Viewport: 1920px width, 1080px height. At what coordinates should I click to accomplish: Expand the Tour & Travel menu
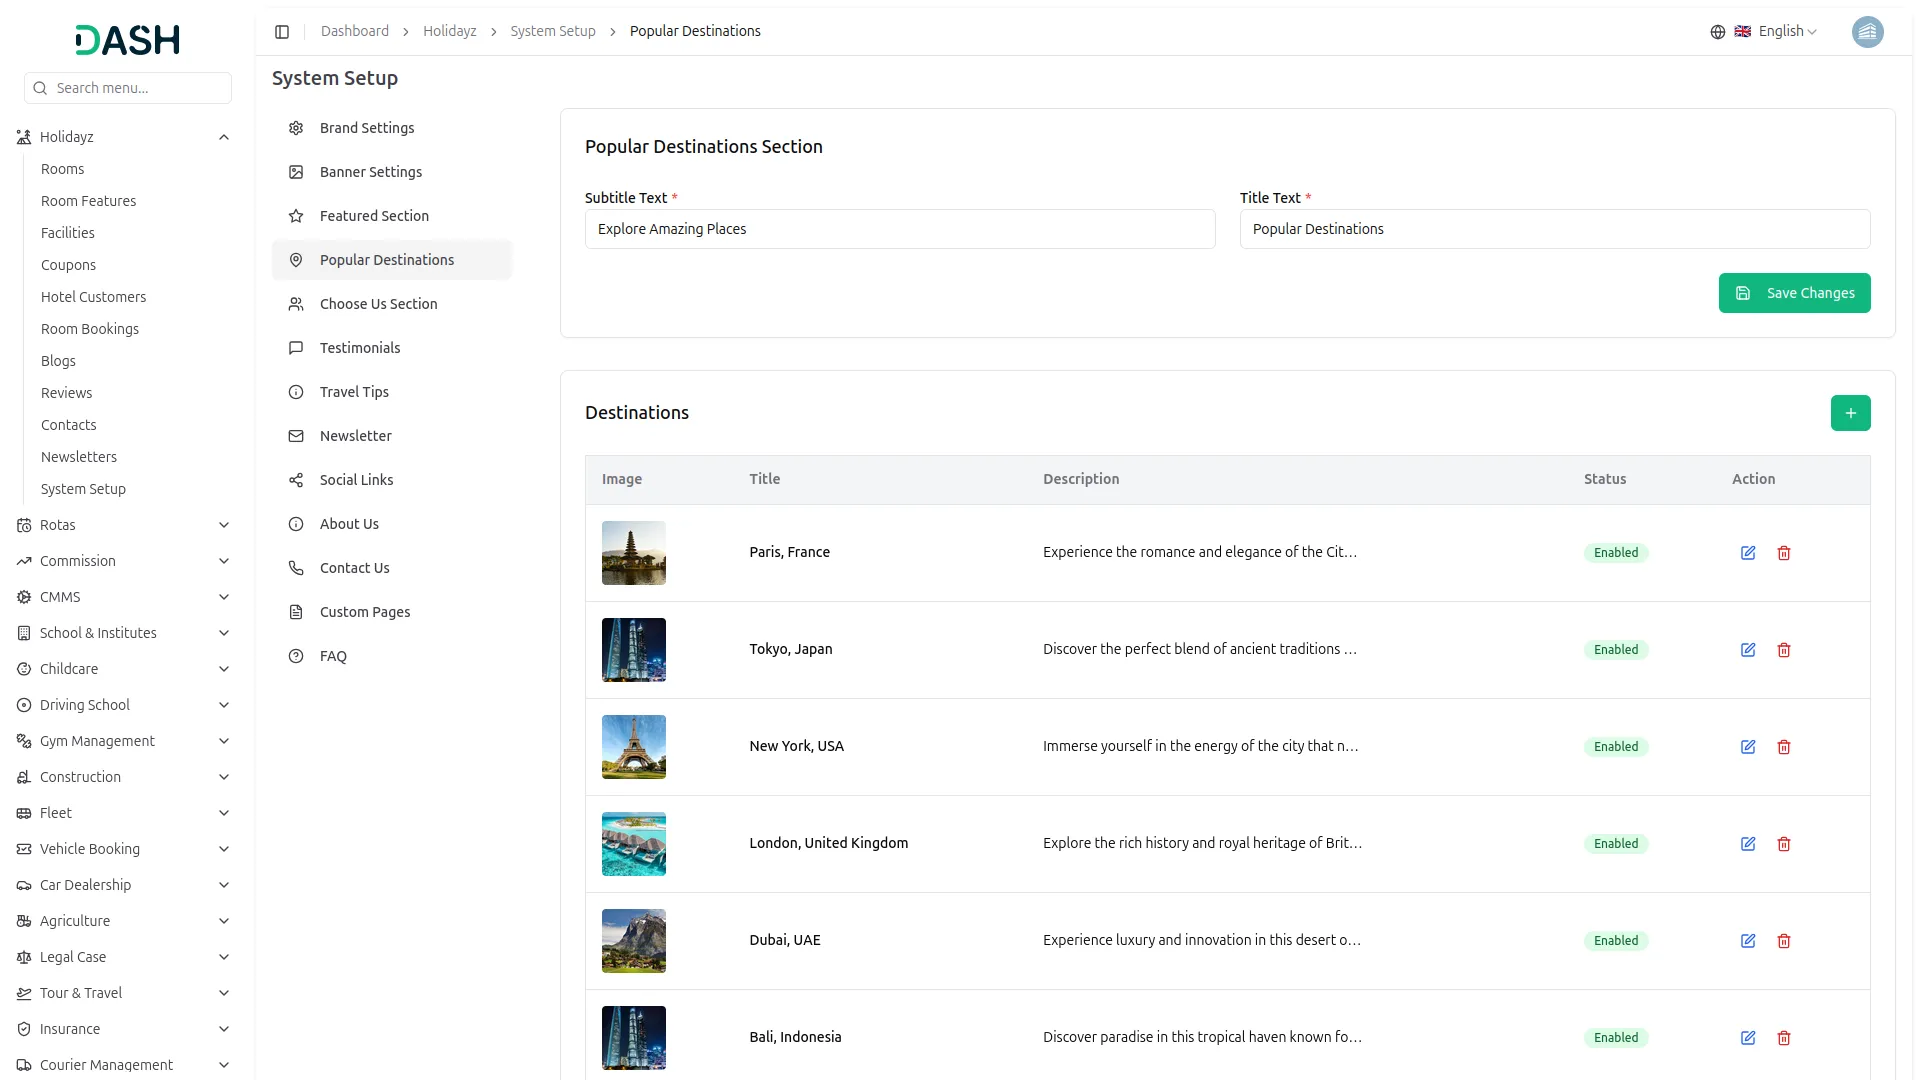pos(224,993)
